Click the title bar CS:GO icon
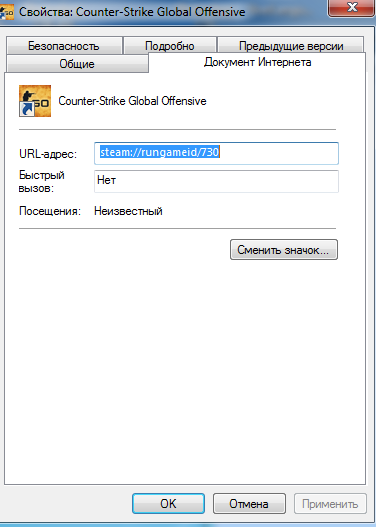376x527 pixels. click(x=7, y=12)
